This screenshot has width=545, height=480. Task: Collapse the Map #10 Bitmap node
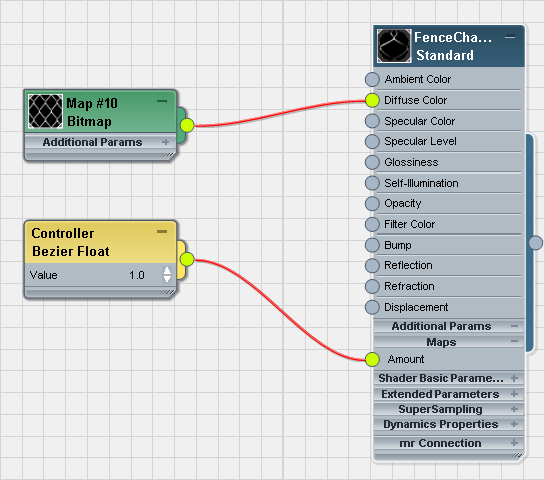pyautogui.click(x=162, y=101)
